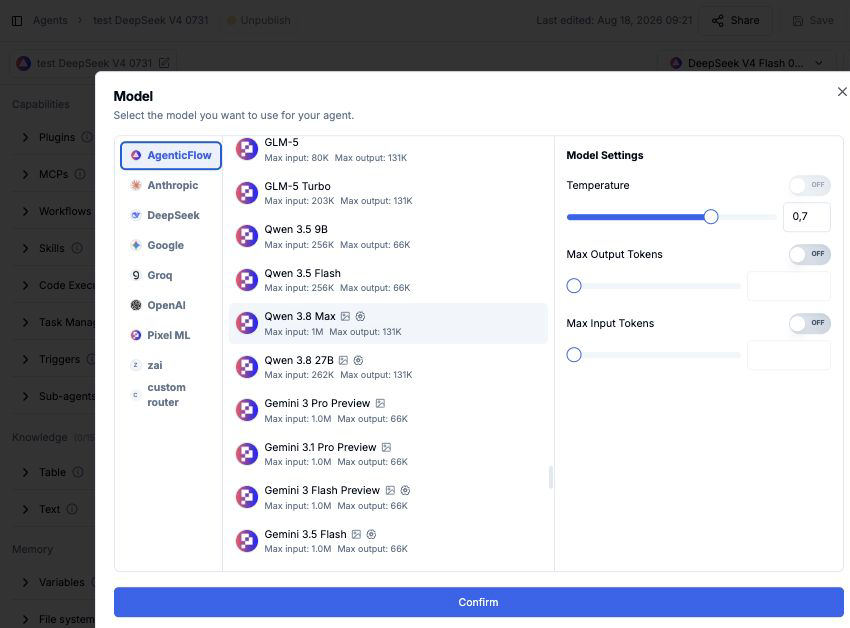Click the Qwen 3.5 9B model logo
The width and height of the screenshot is (850, 628).
247,236
